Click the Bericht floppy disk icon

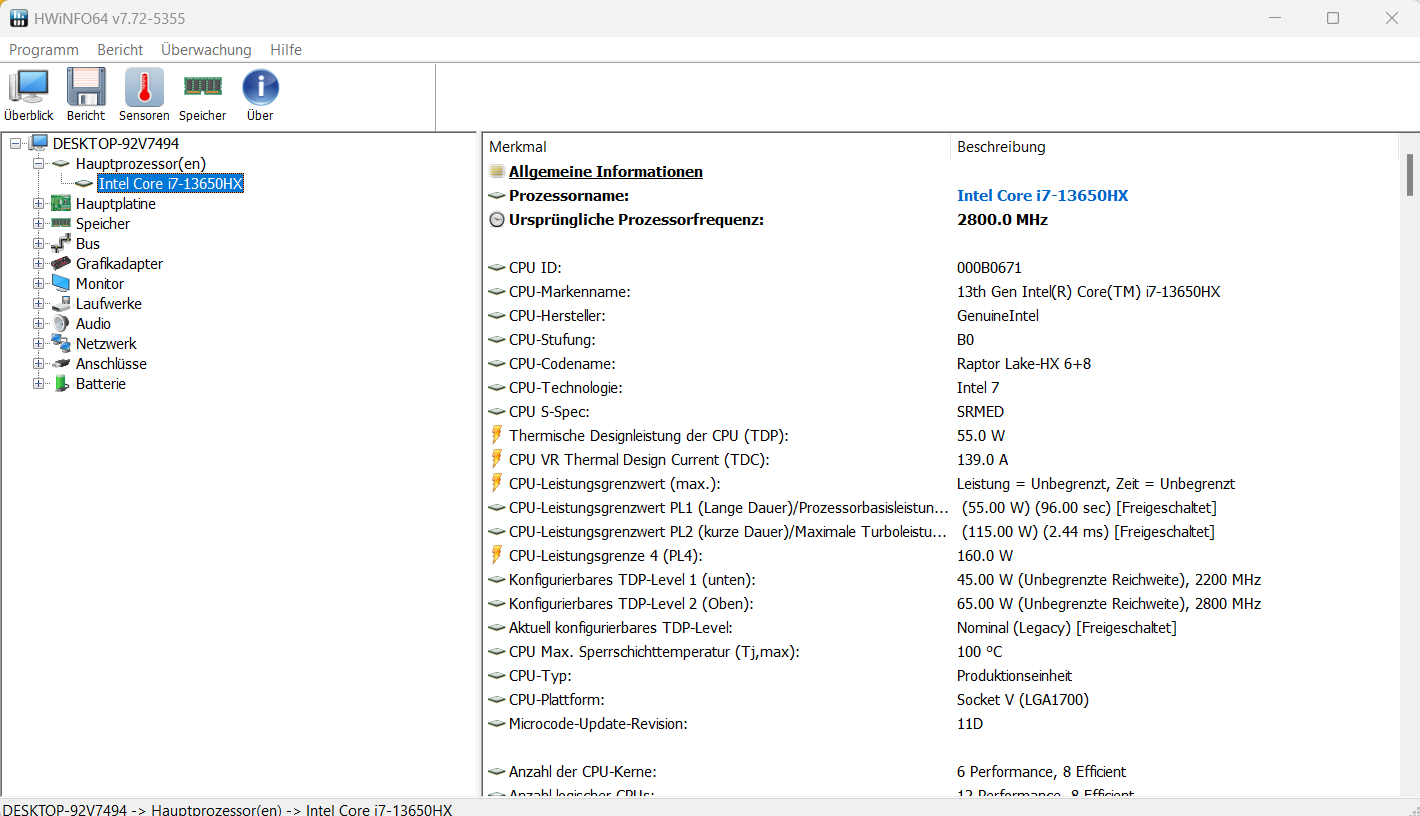[x=86, y=88]
